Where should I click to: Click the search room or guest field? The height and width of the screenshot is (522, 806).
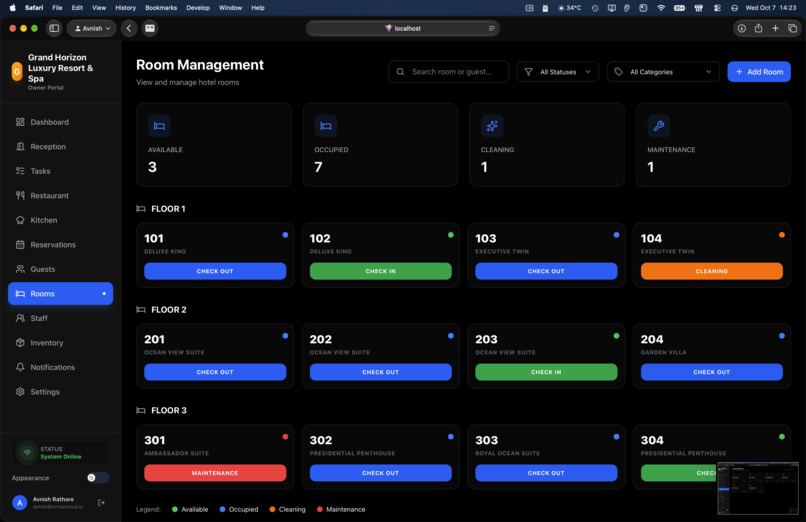click(449, 72)
